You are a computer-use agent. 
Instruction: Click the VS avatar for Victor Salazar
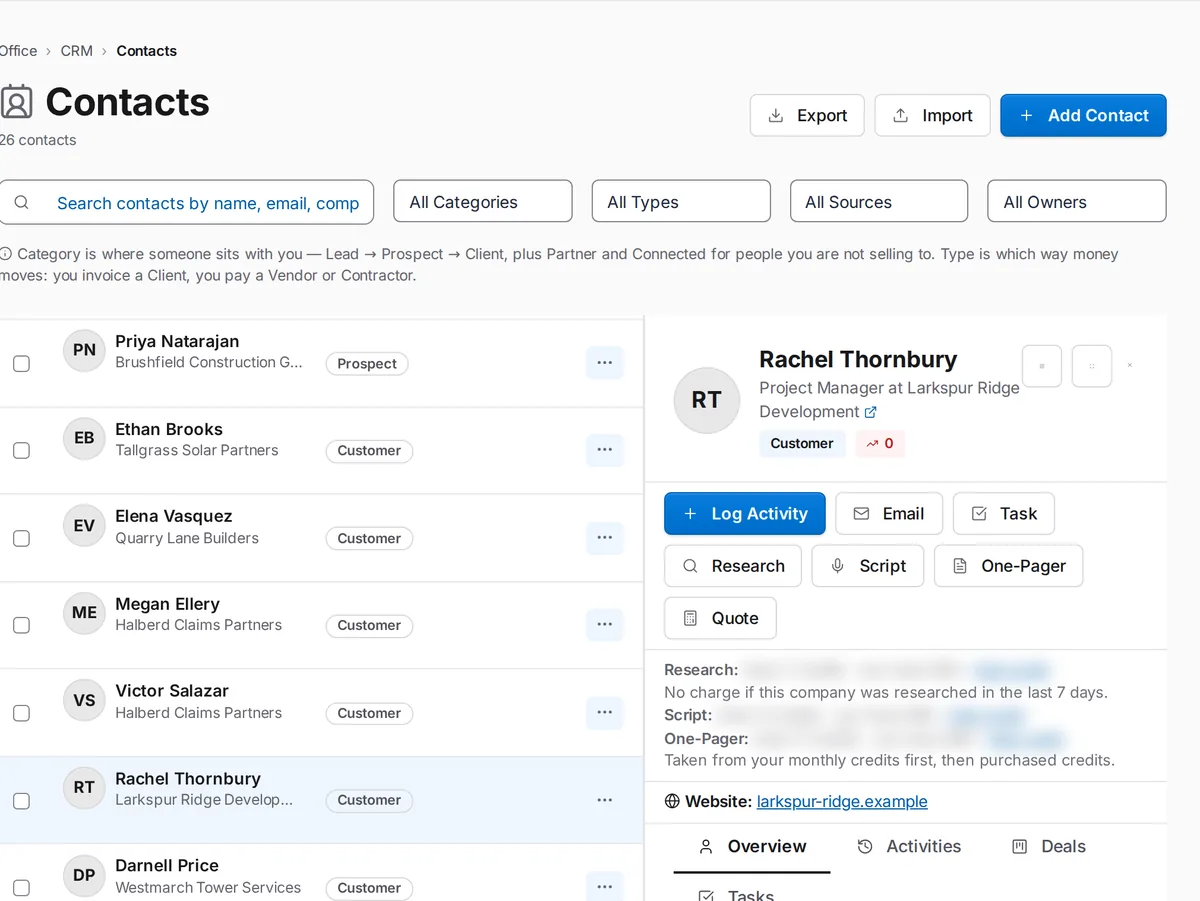coord(84,700)
